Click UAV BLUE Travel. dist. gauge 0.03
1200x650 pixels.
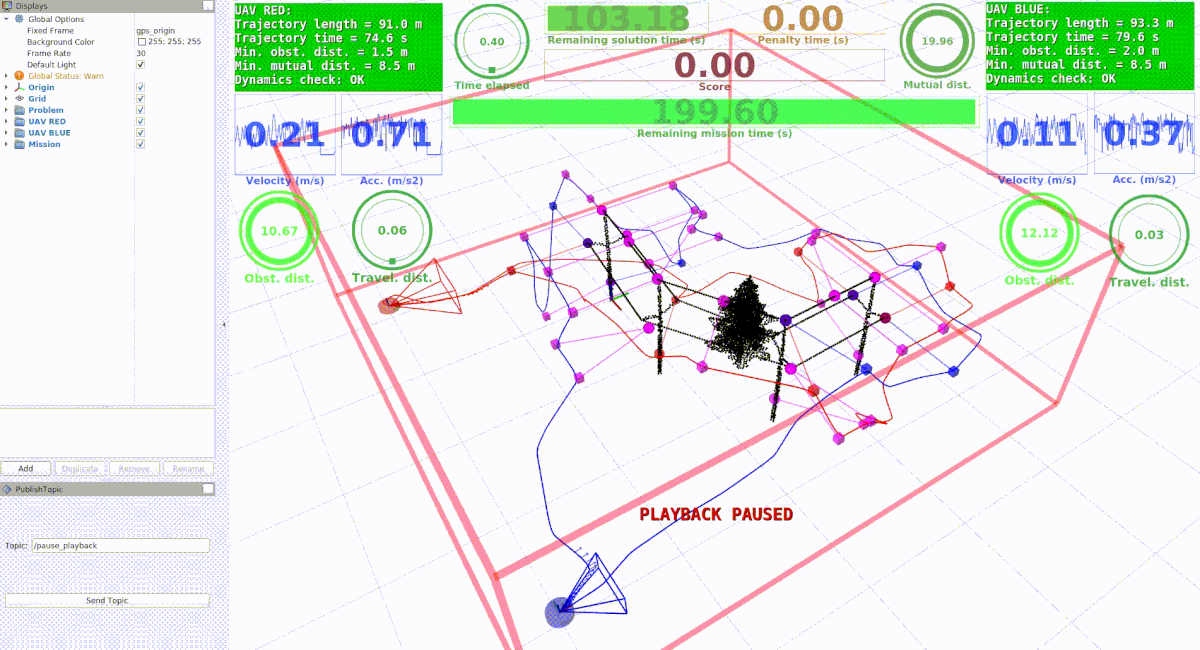(1150, 235)
